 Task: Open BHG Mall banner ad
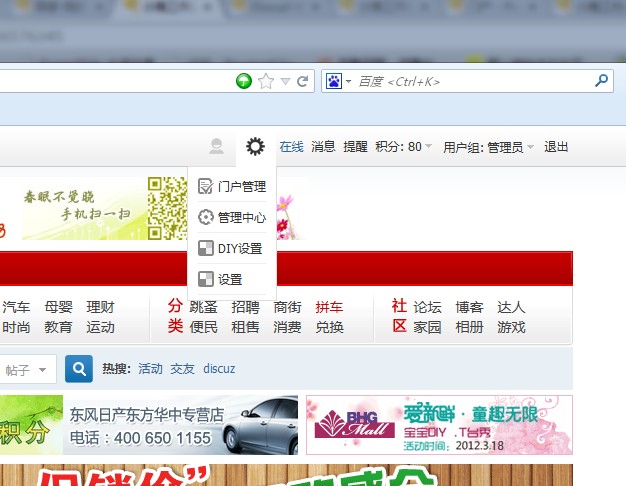(440, 425)
